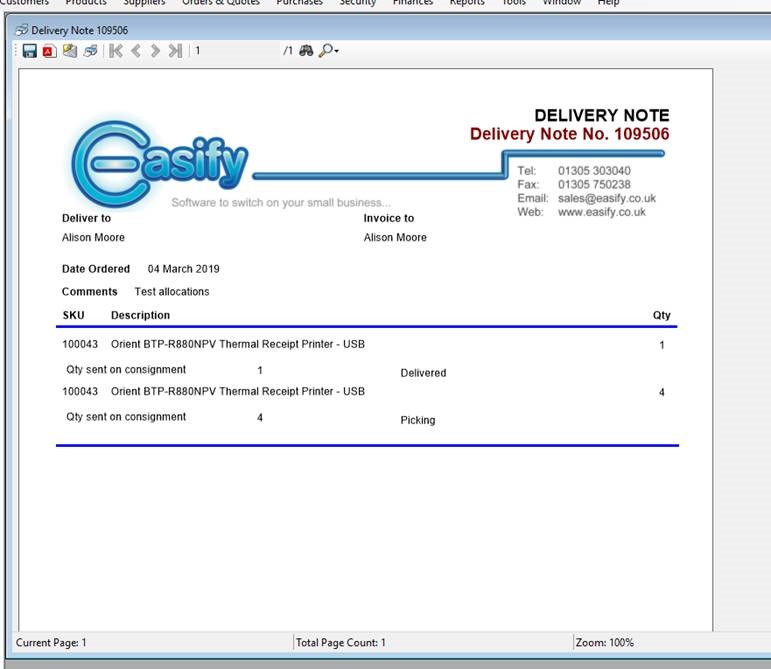Expand the magnifier zoom dropdown
This screenshot has height=669, width=771.
click(x=329, y=51)
